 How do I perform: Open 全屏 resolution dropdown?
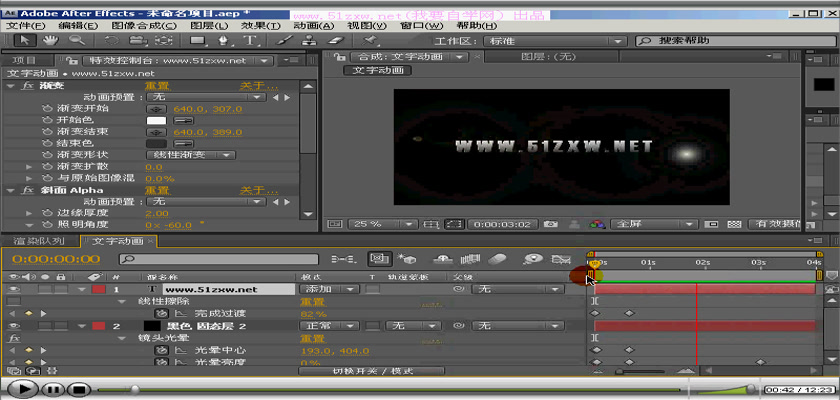(654, 224)
